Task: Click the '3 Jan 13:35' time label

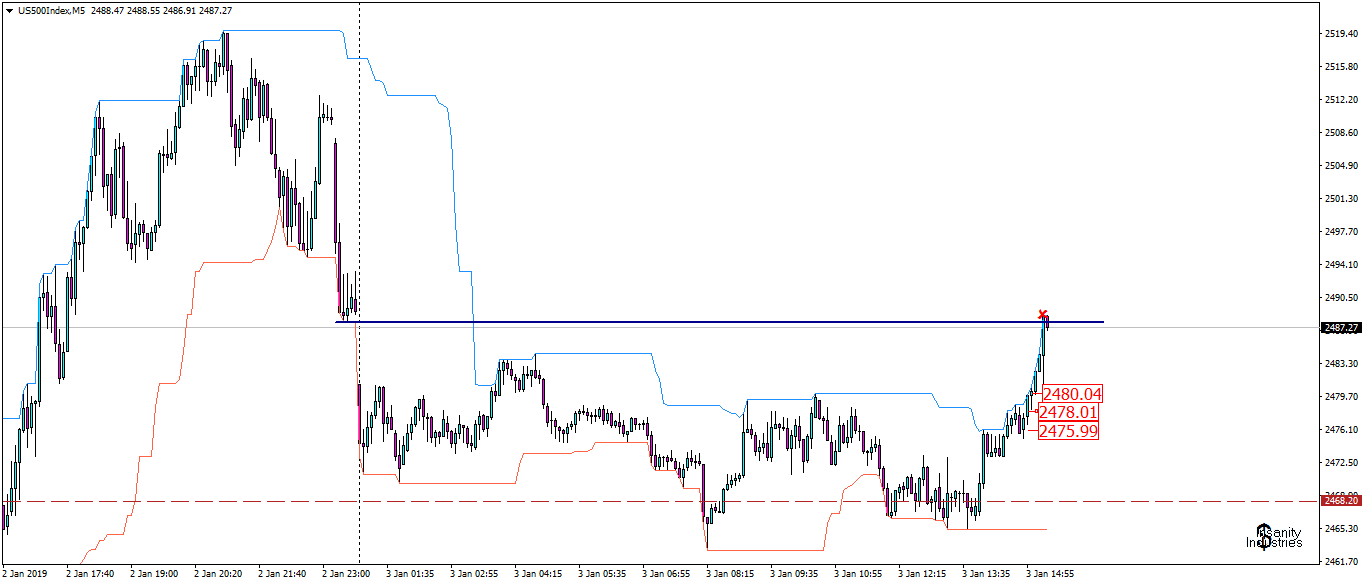Action: 986,574
